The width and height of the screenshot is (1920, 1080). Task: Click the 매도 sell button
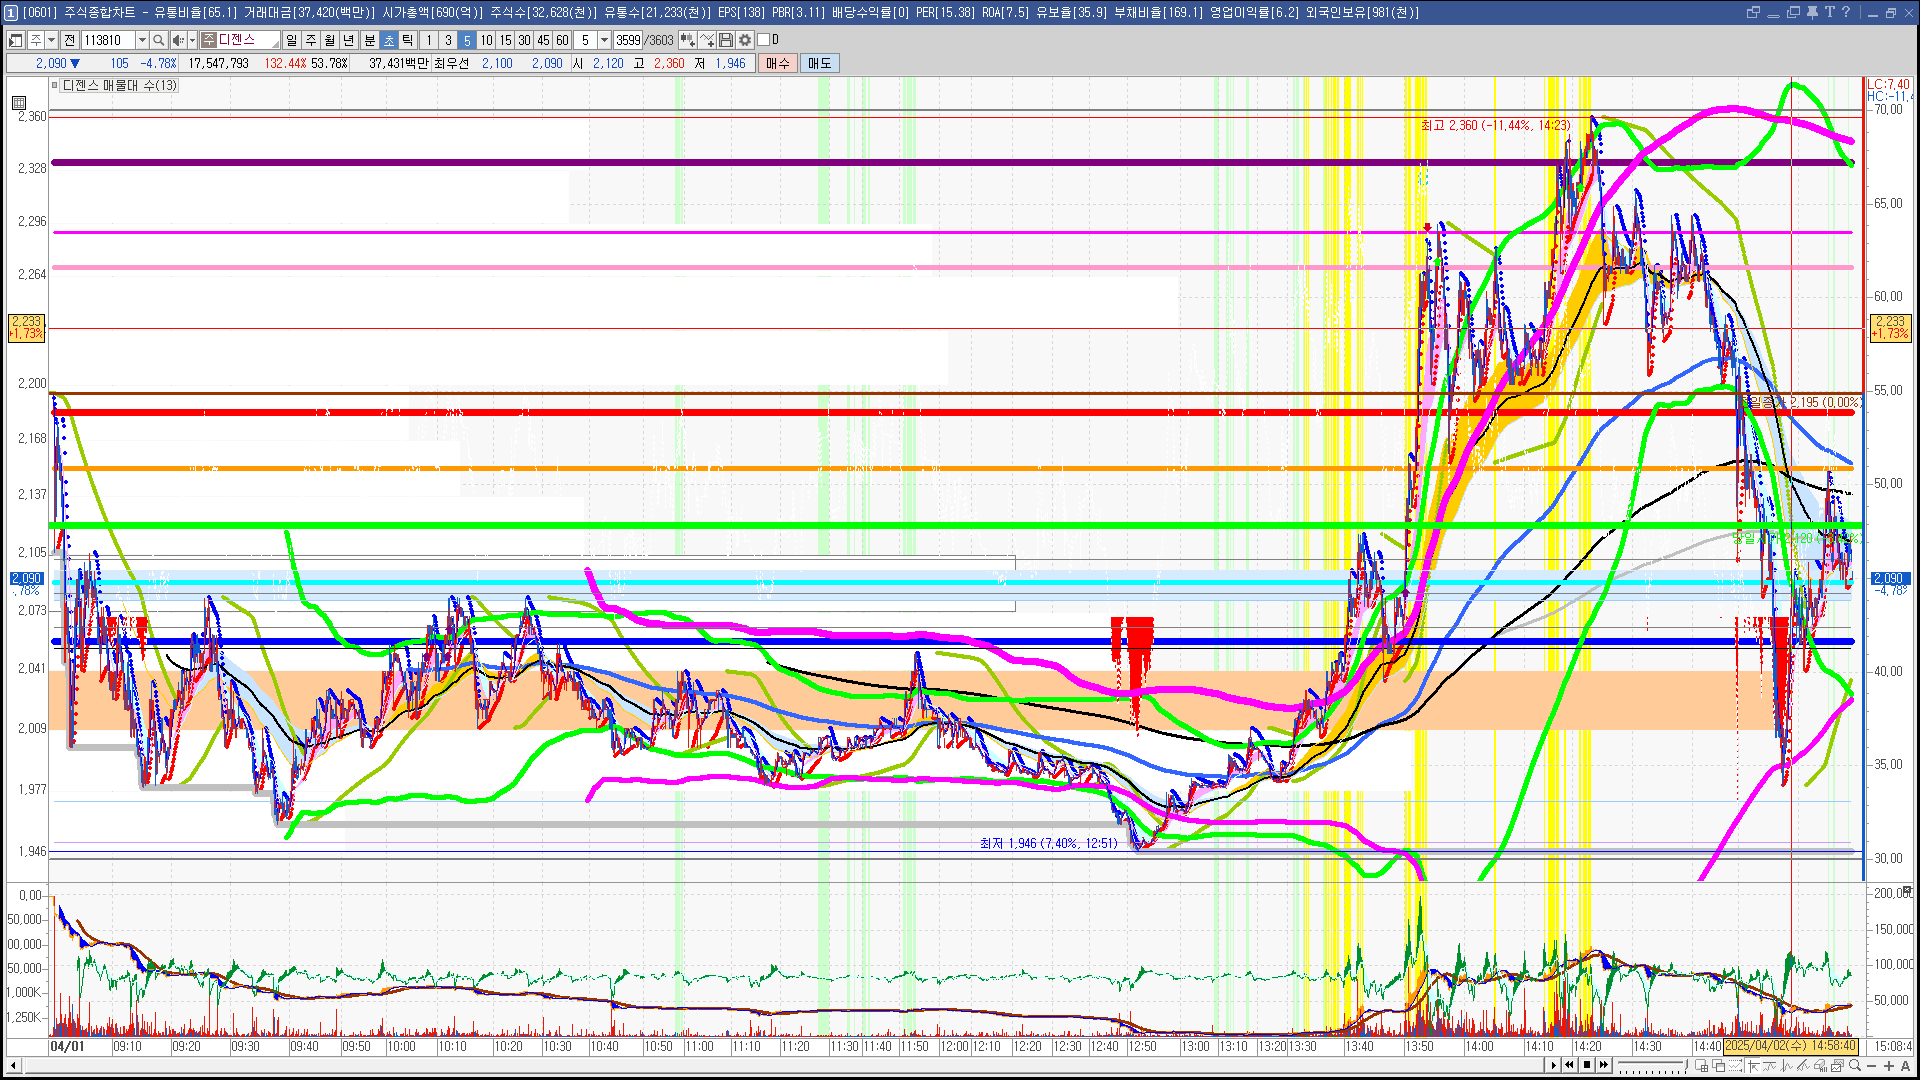click(x=819, y=63)
